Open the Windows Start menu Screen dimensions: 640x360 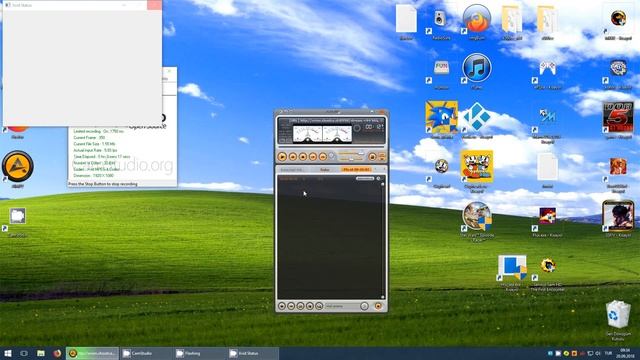8,353
